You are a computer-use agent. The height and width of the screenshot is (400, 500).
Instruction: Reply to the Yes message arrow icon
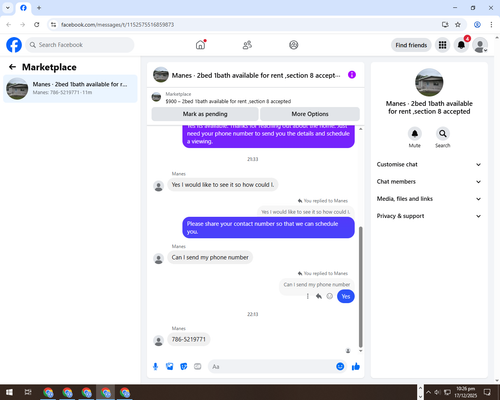pos(319,296)
